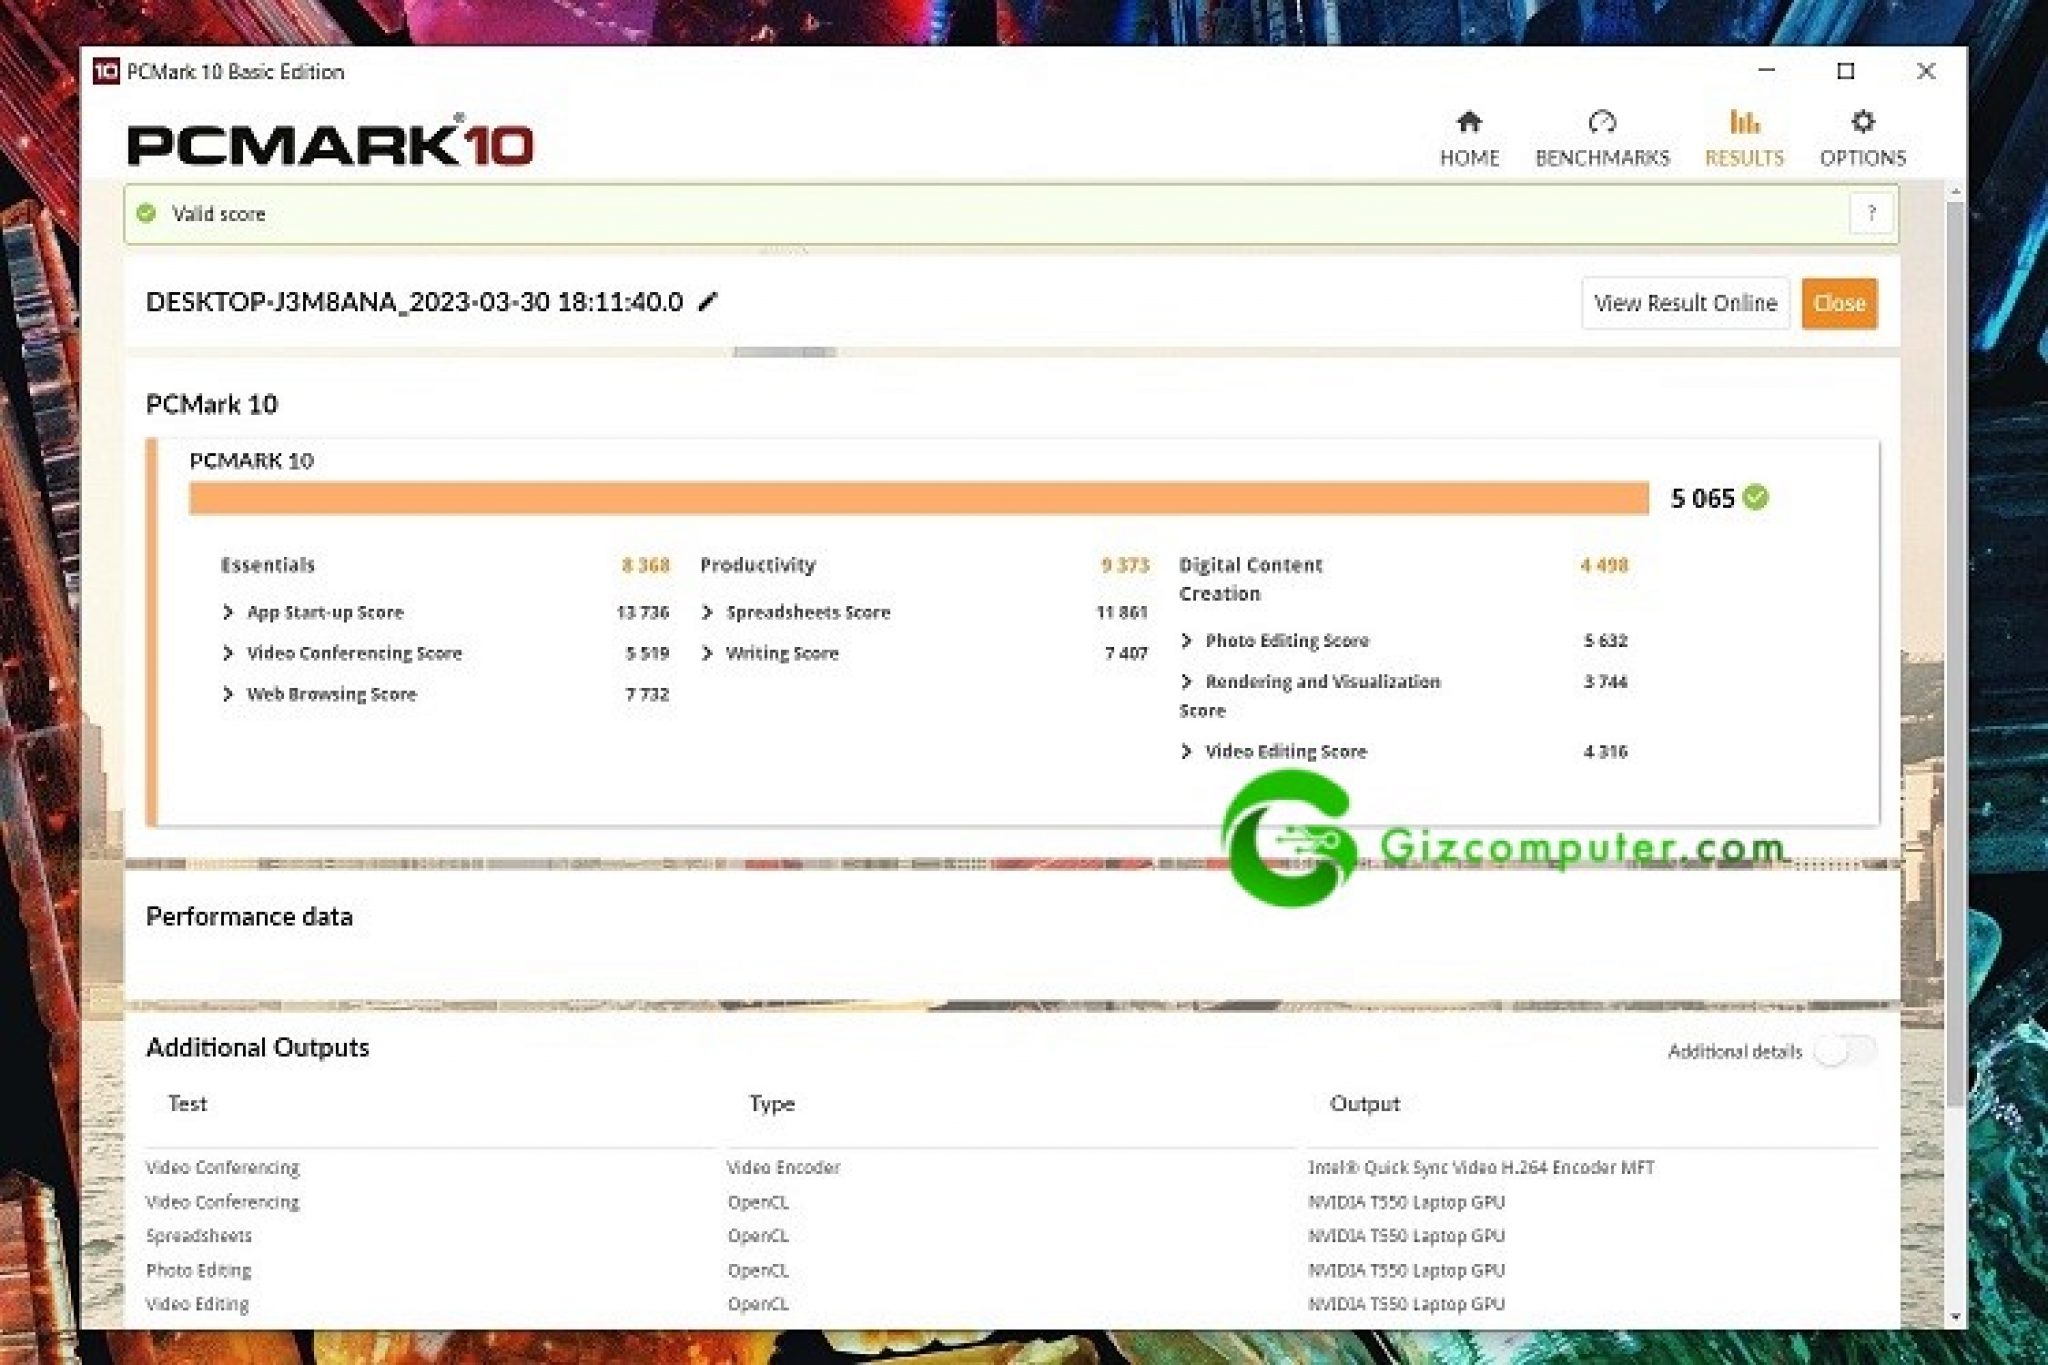The height and width of the screenshot is (1365, 2048).
Task: Go to the Benchmarks gauge icon
Action: [1601, 123]
